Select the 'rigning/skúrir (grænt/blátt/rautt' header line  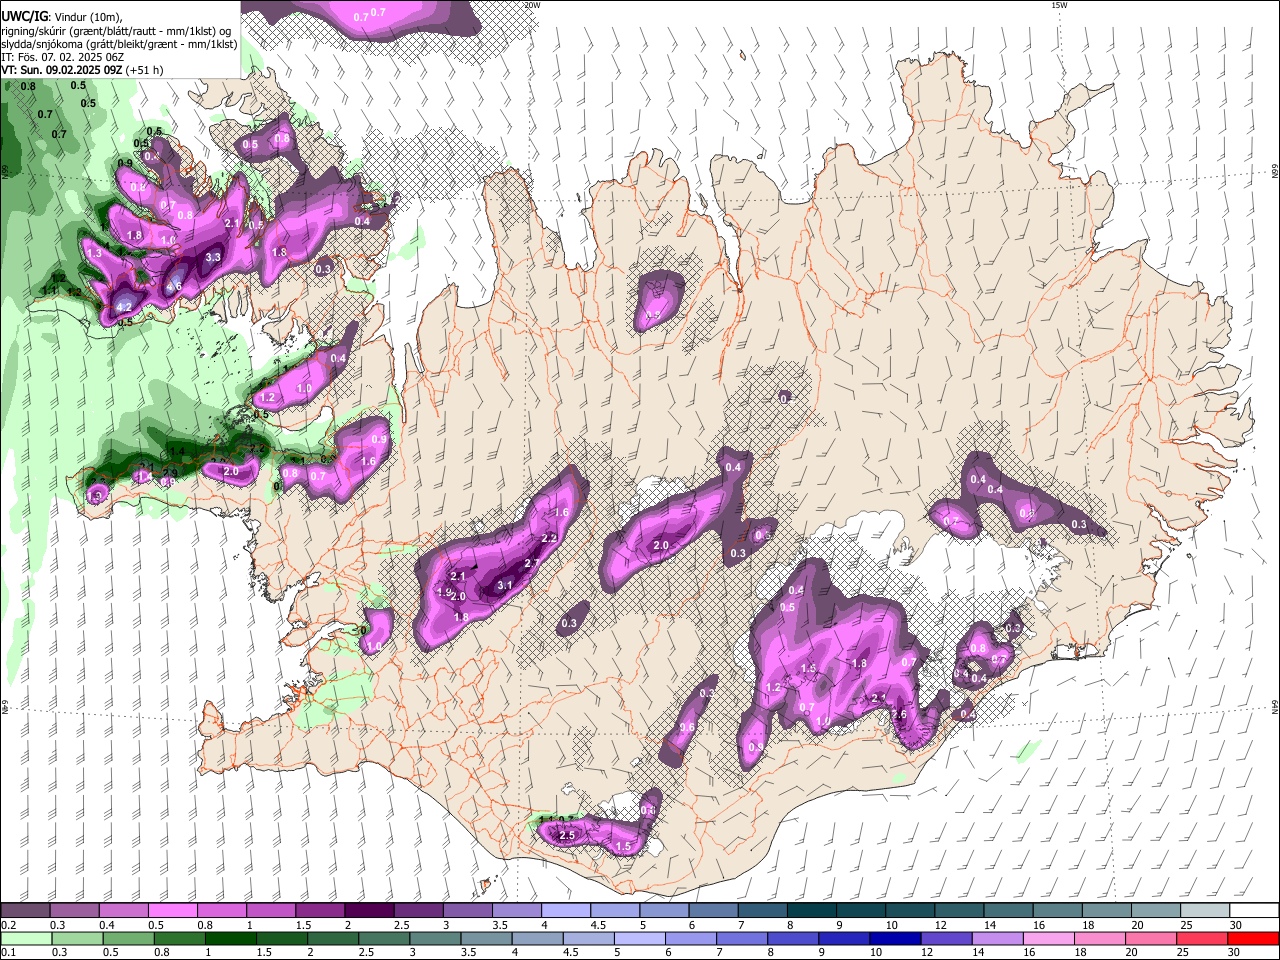point(115,31)
